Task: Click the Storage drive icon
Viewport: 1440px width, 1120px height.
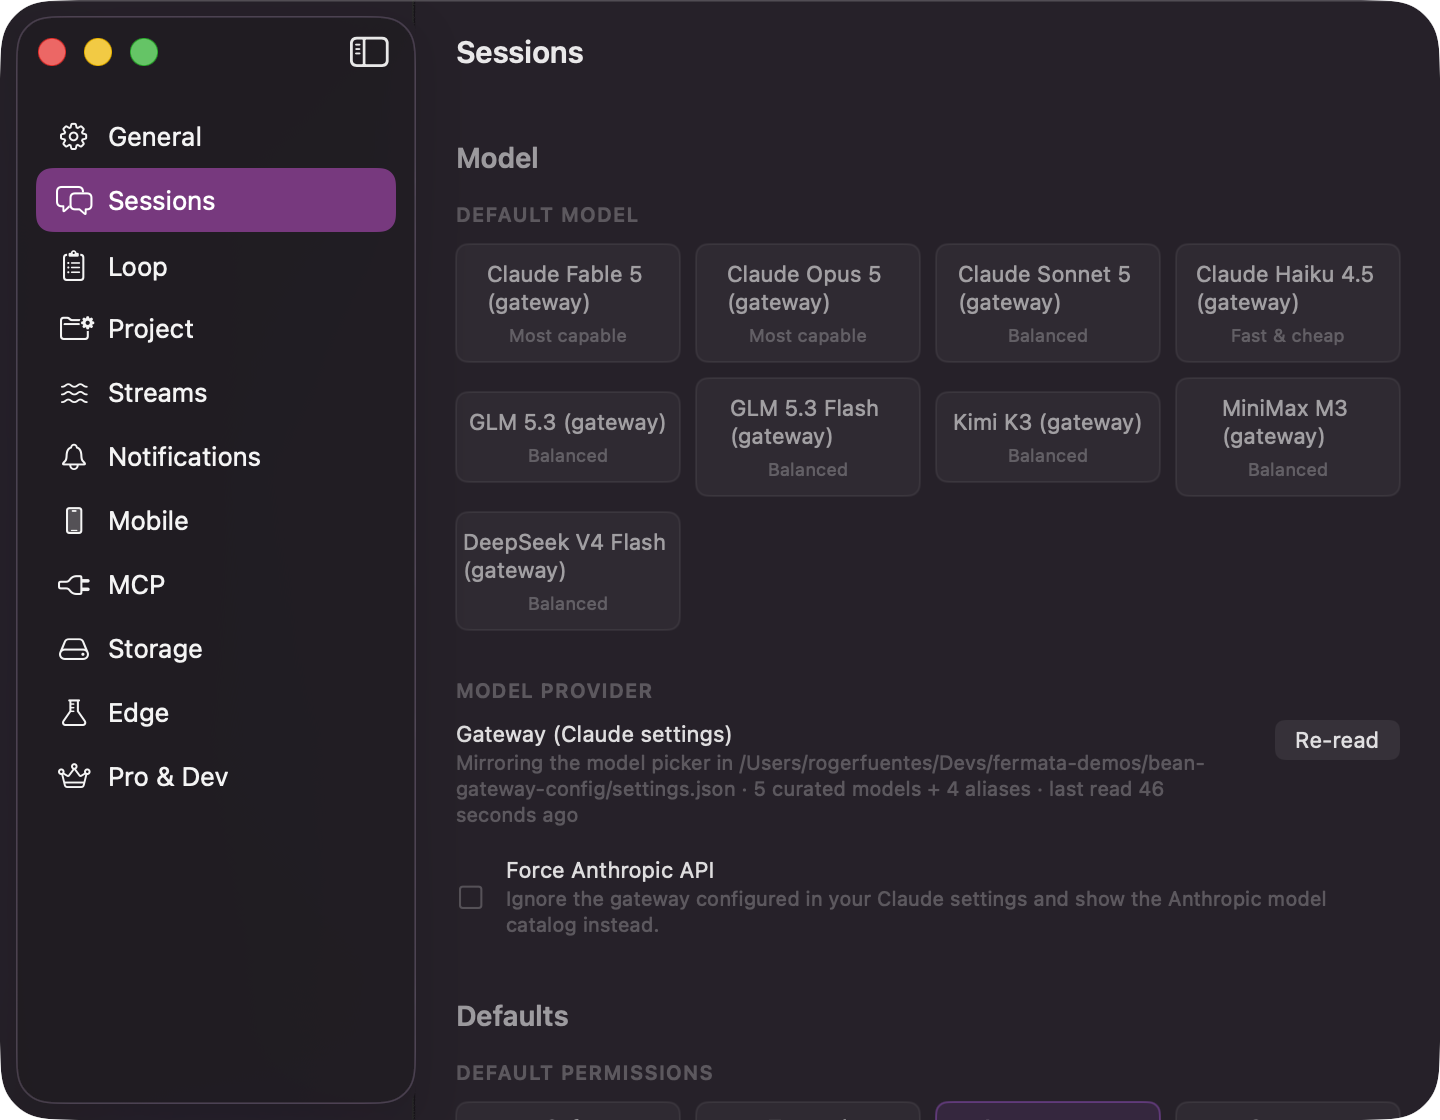Action: pos(74,649)
